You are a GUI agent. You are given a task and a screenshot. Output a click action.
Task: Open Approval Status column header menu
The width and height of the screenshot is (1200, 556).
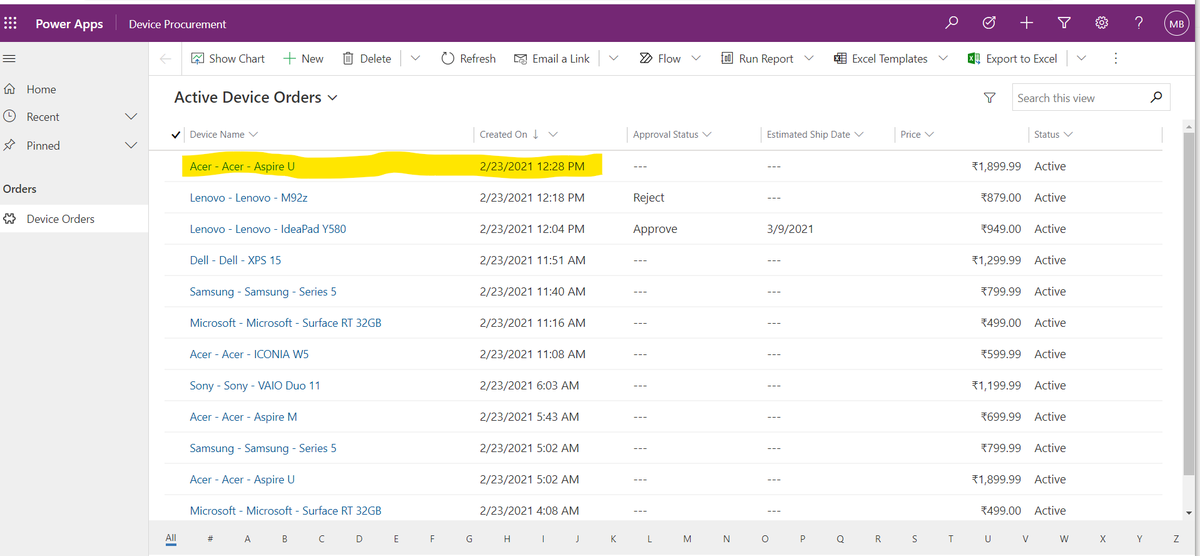point(672,134)
